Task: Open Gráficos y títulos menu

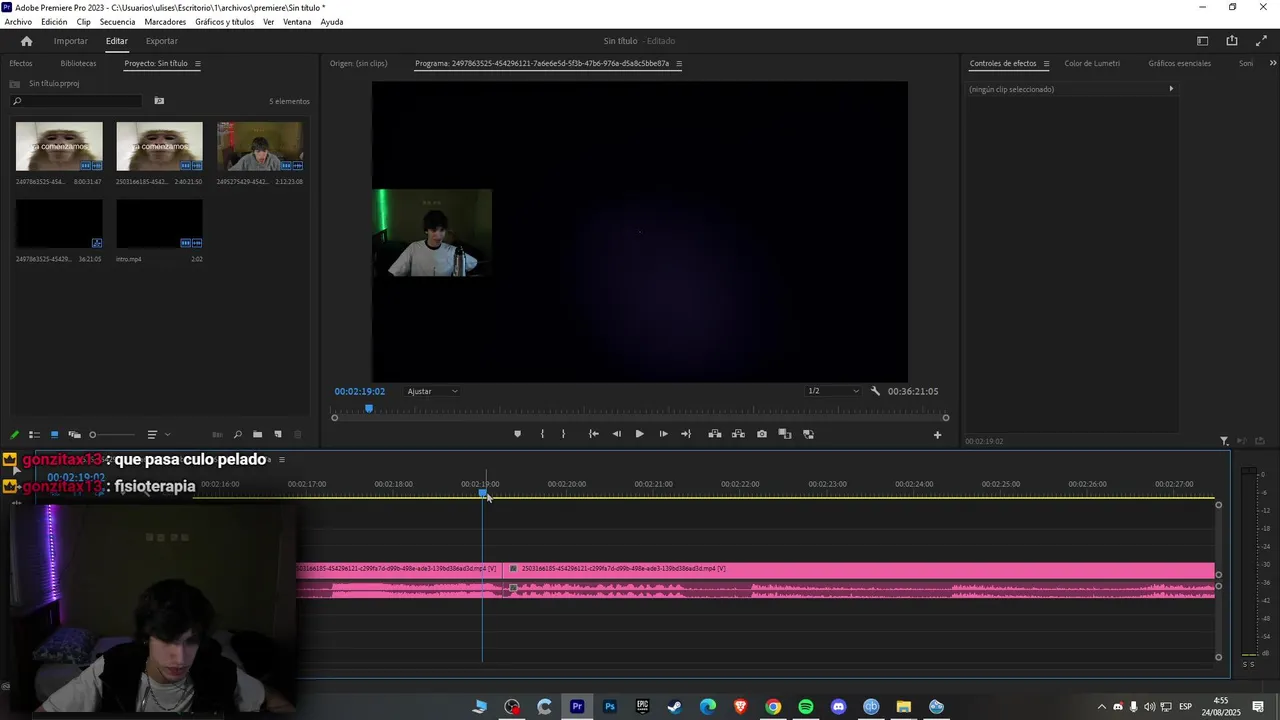Action: point(224,22)
